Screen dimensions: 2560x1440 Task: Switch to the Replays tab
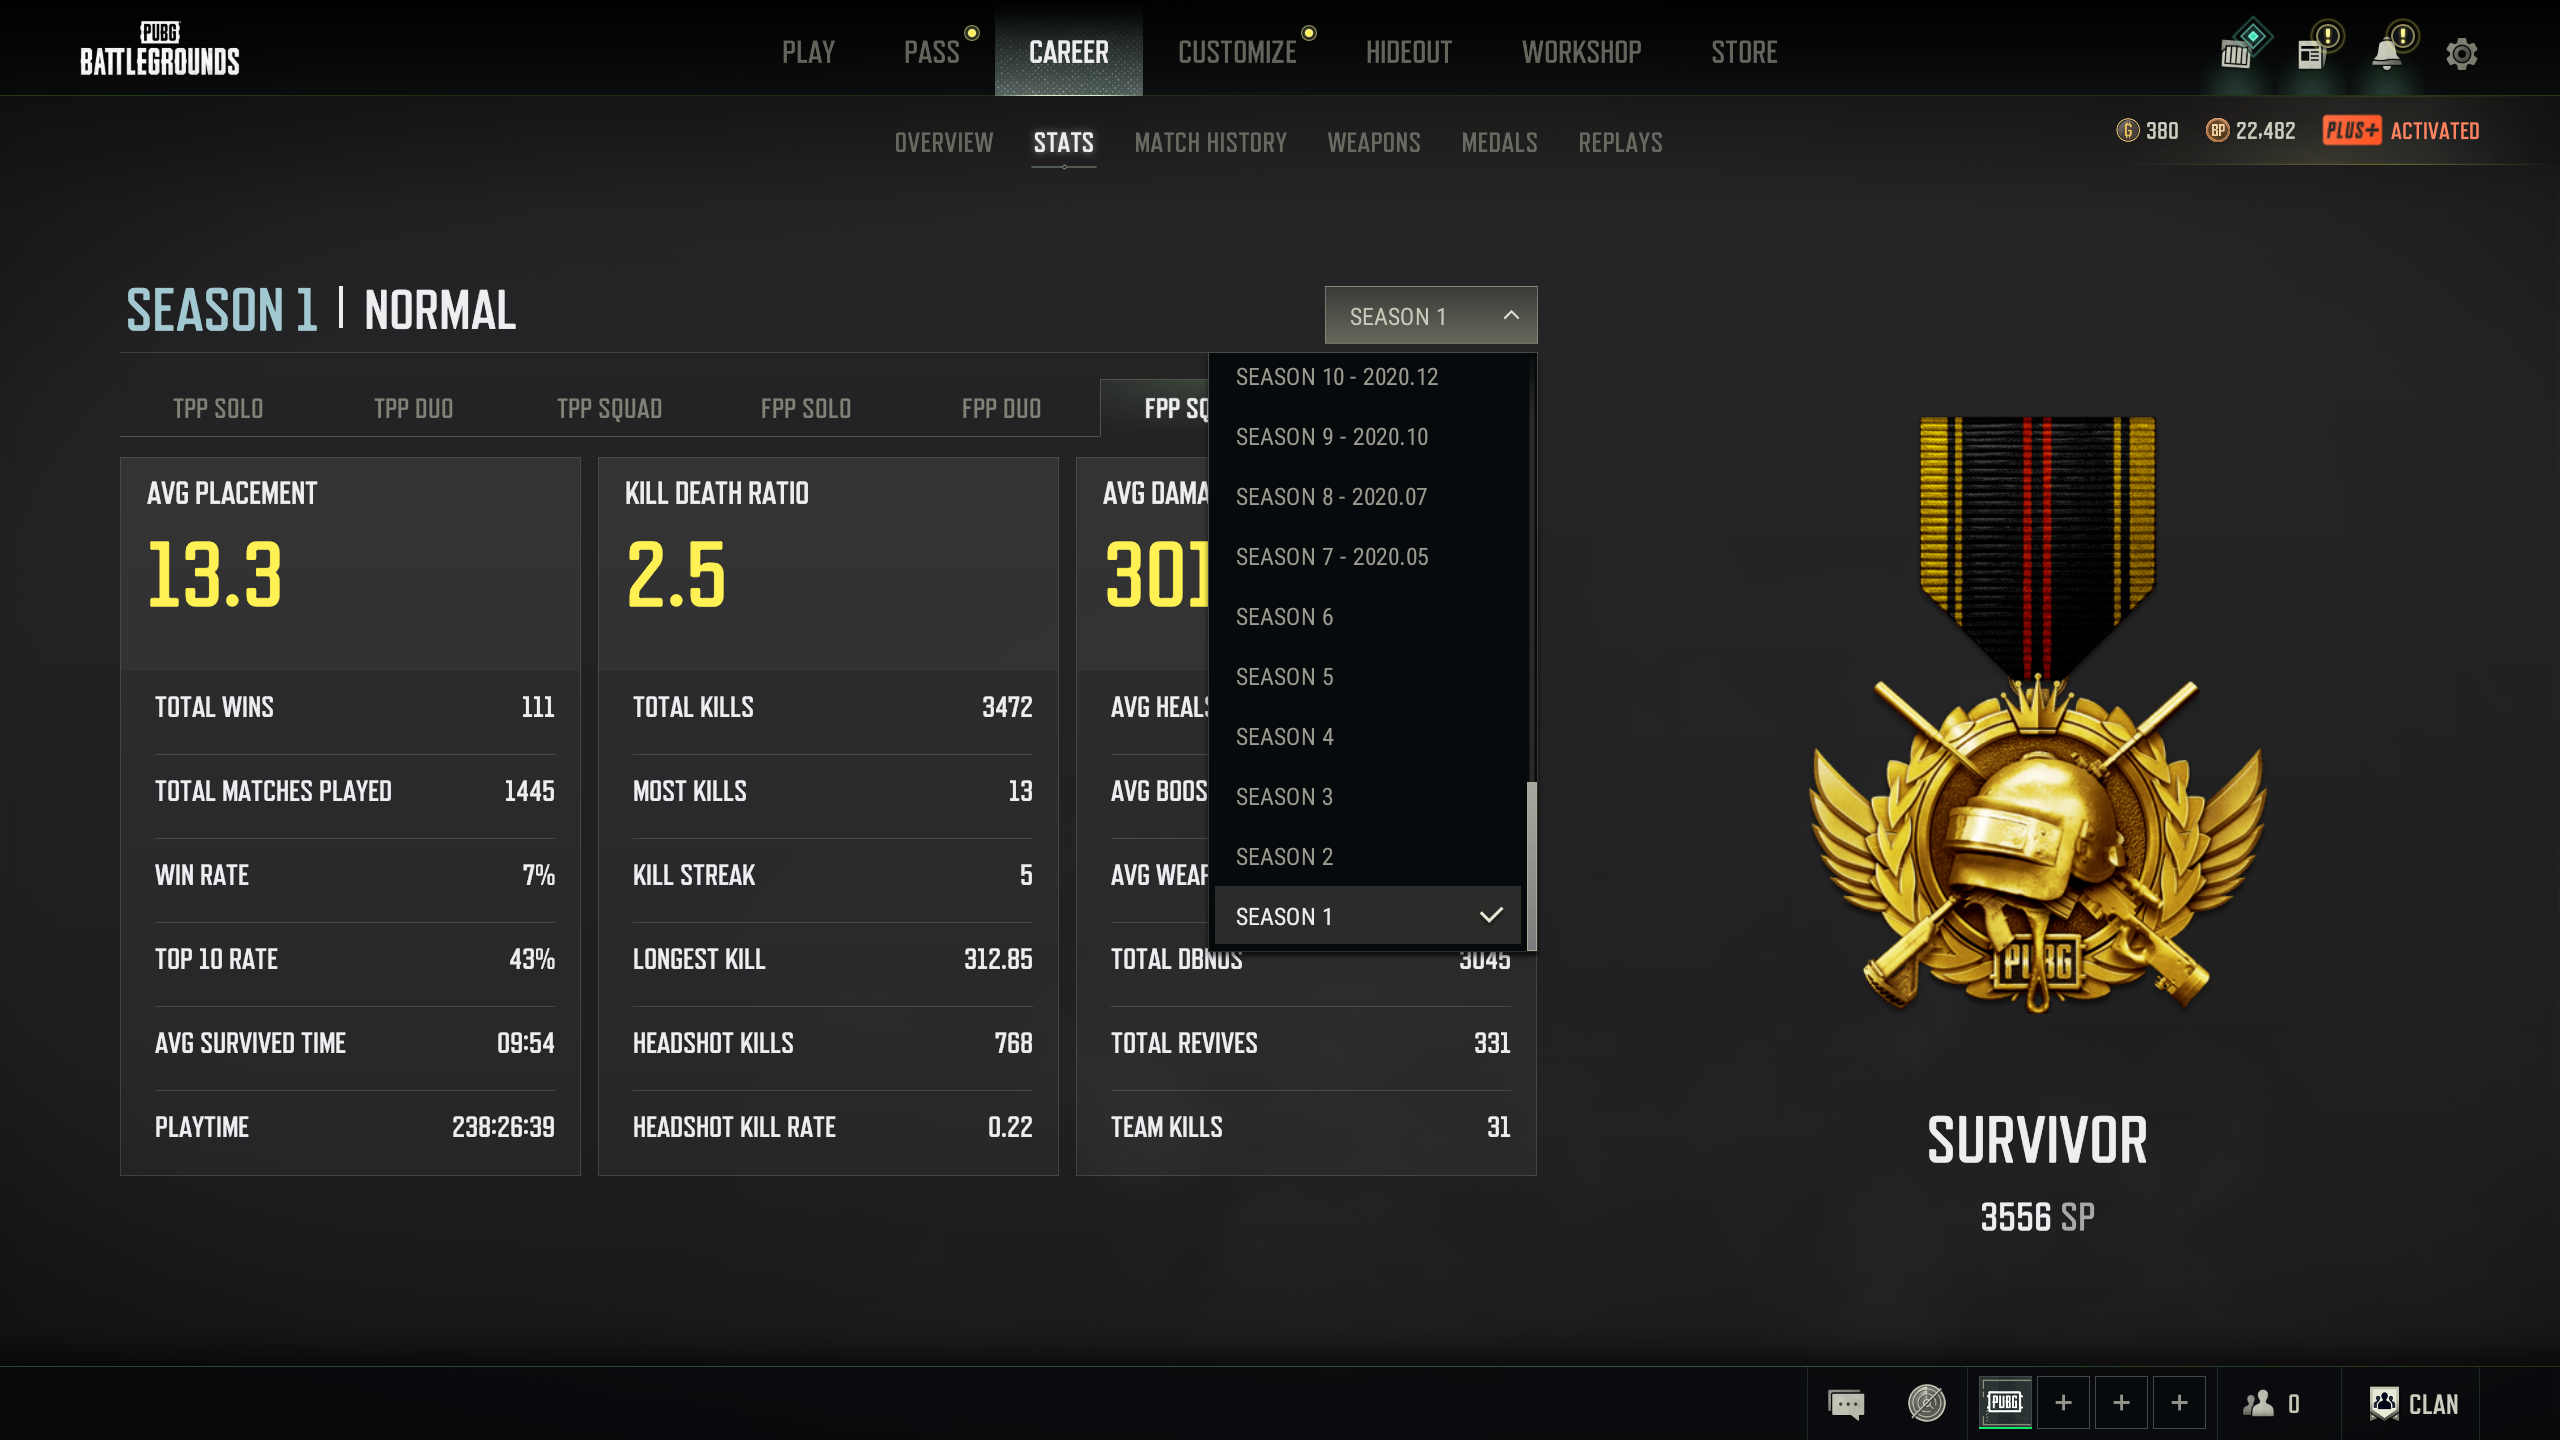click(x=1621, y=142)
